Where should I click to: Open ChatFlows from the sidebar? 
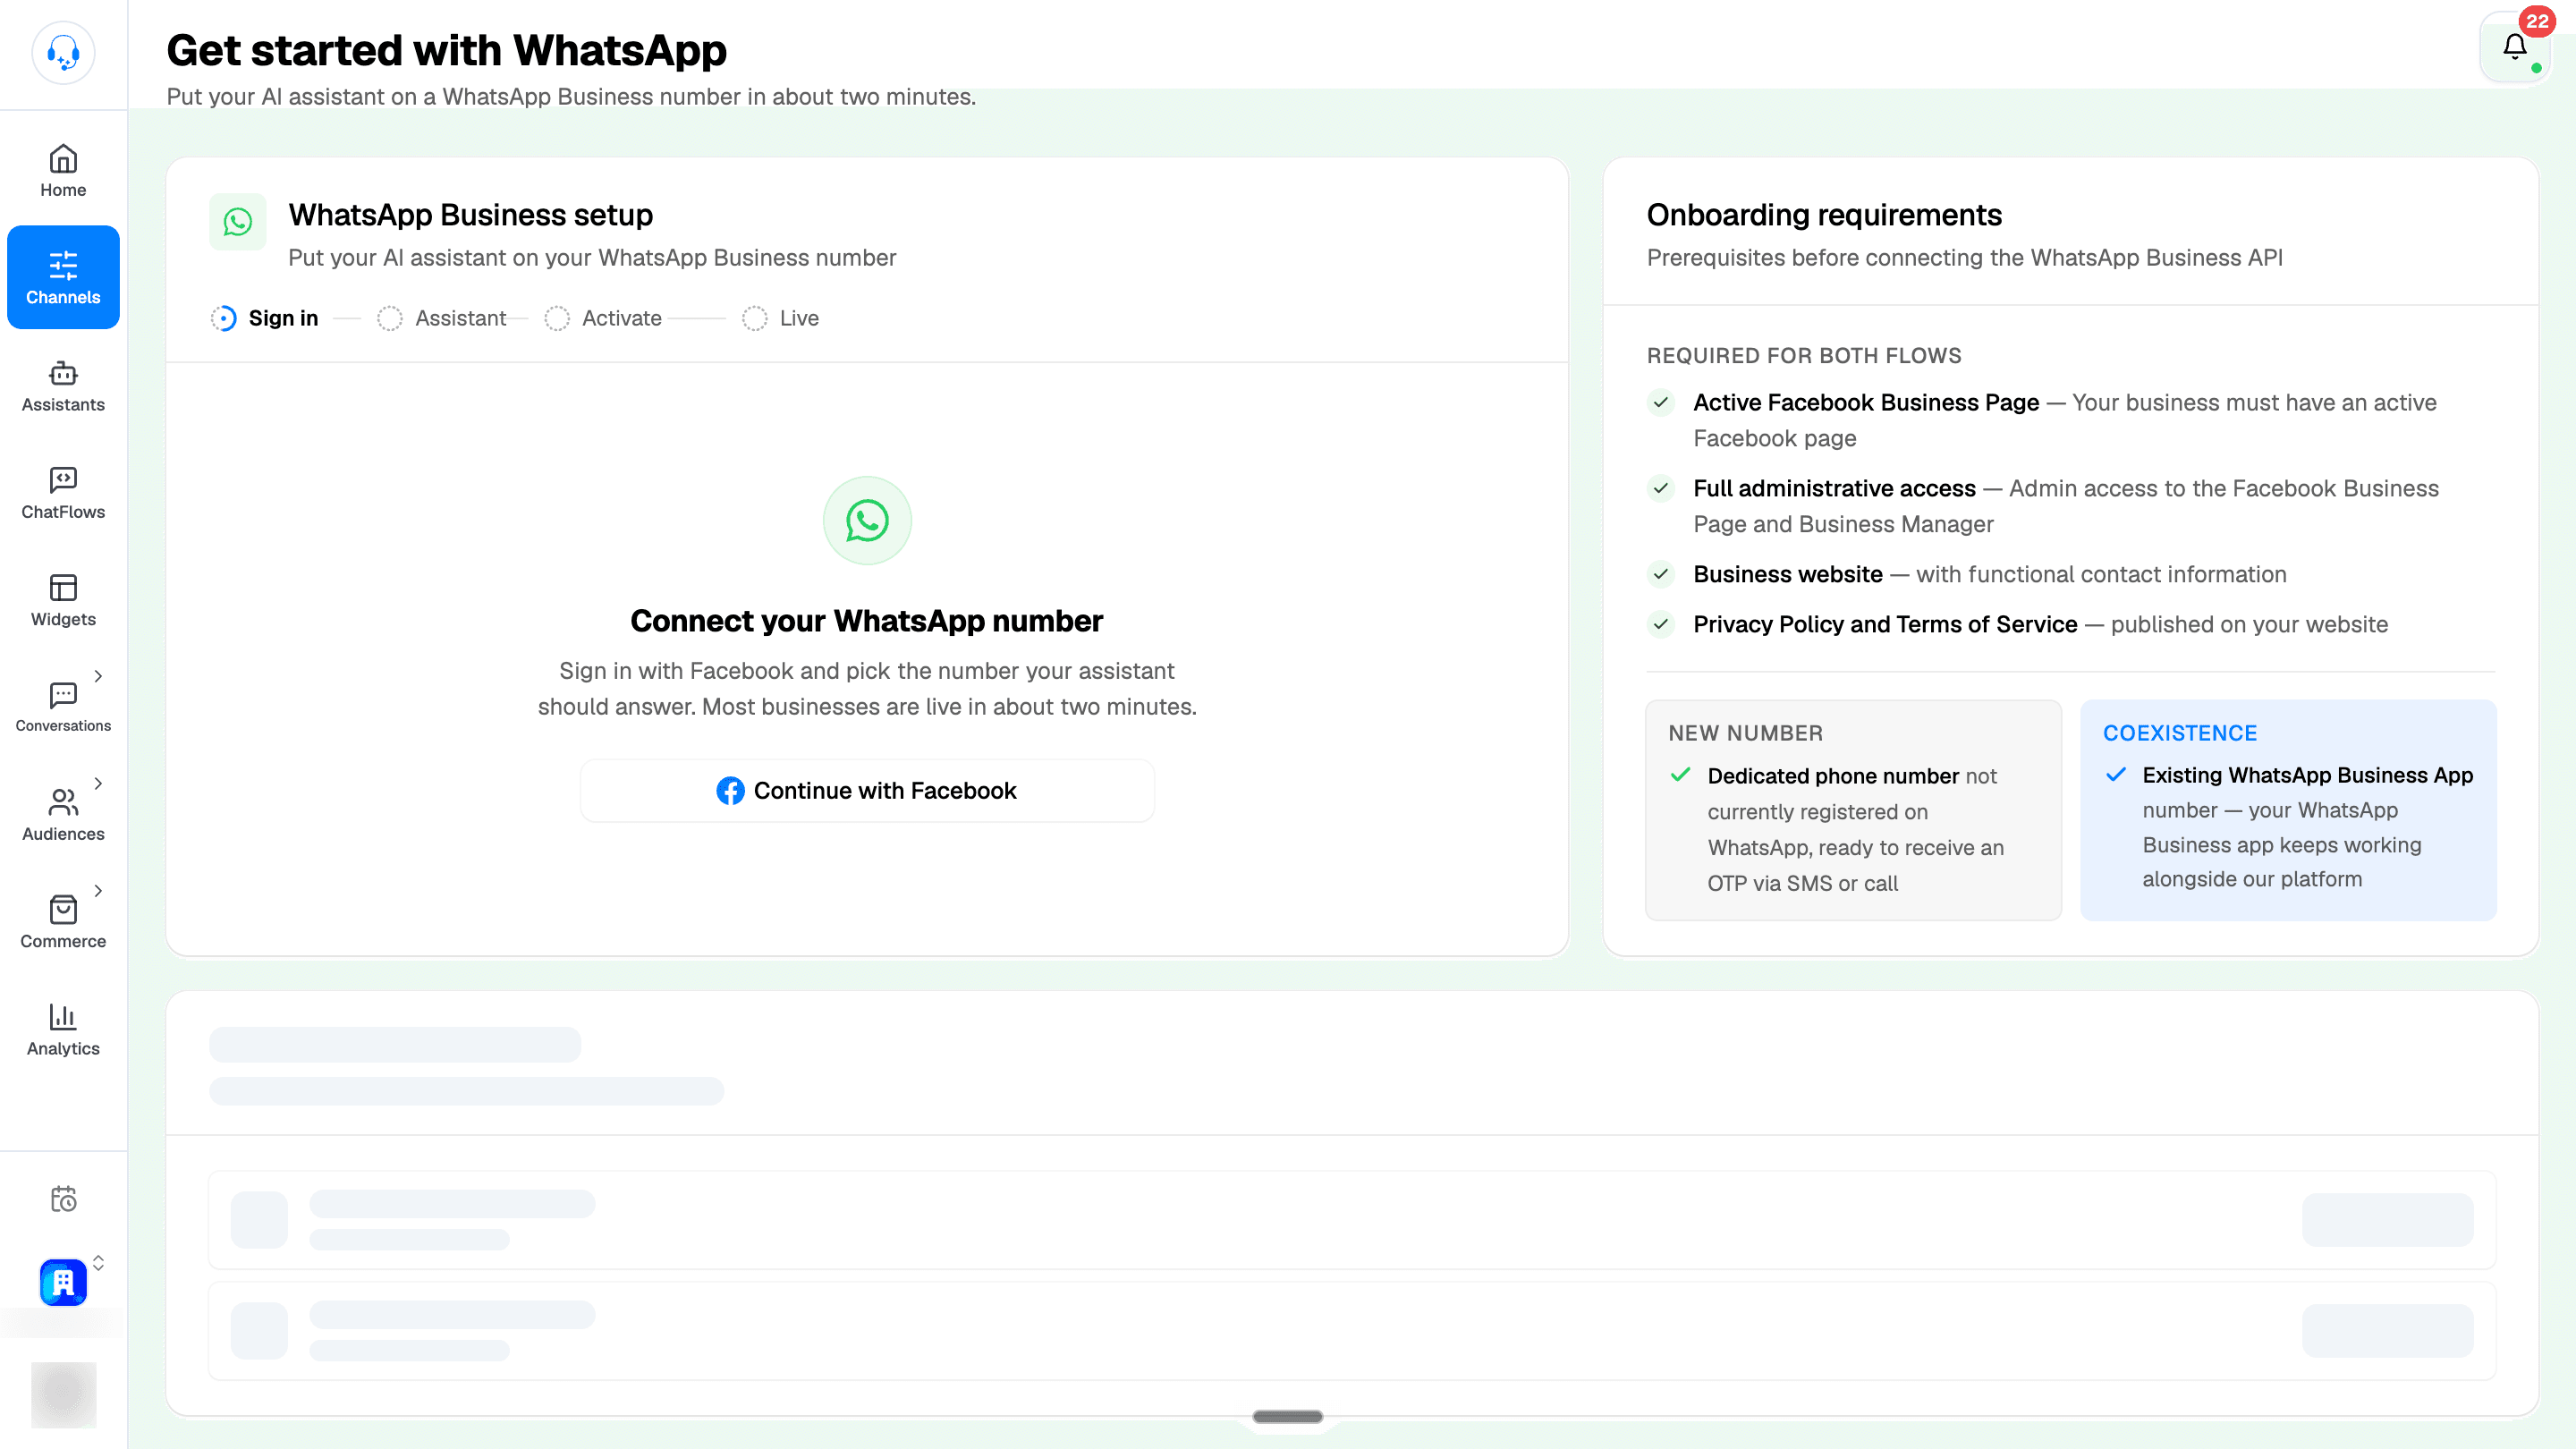[63, 493]
